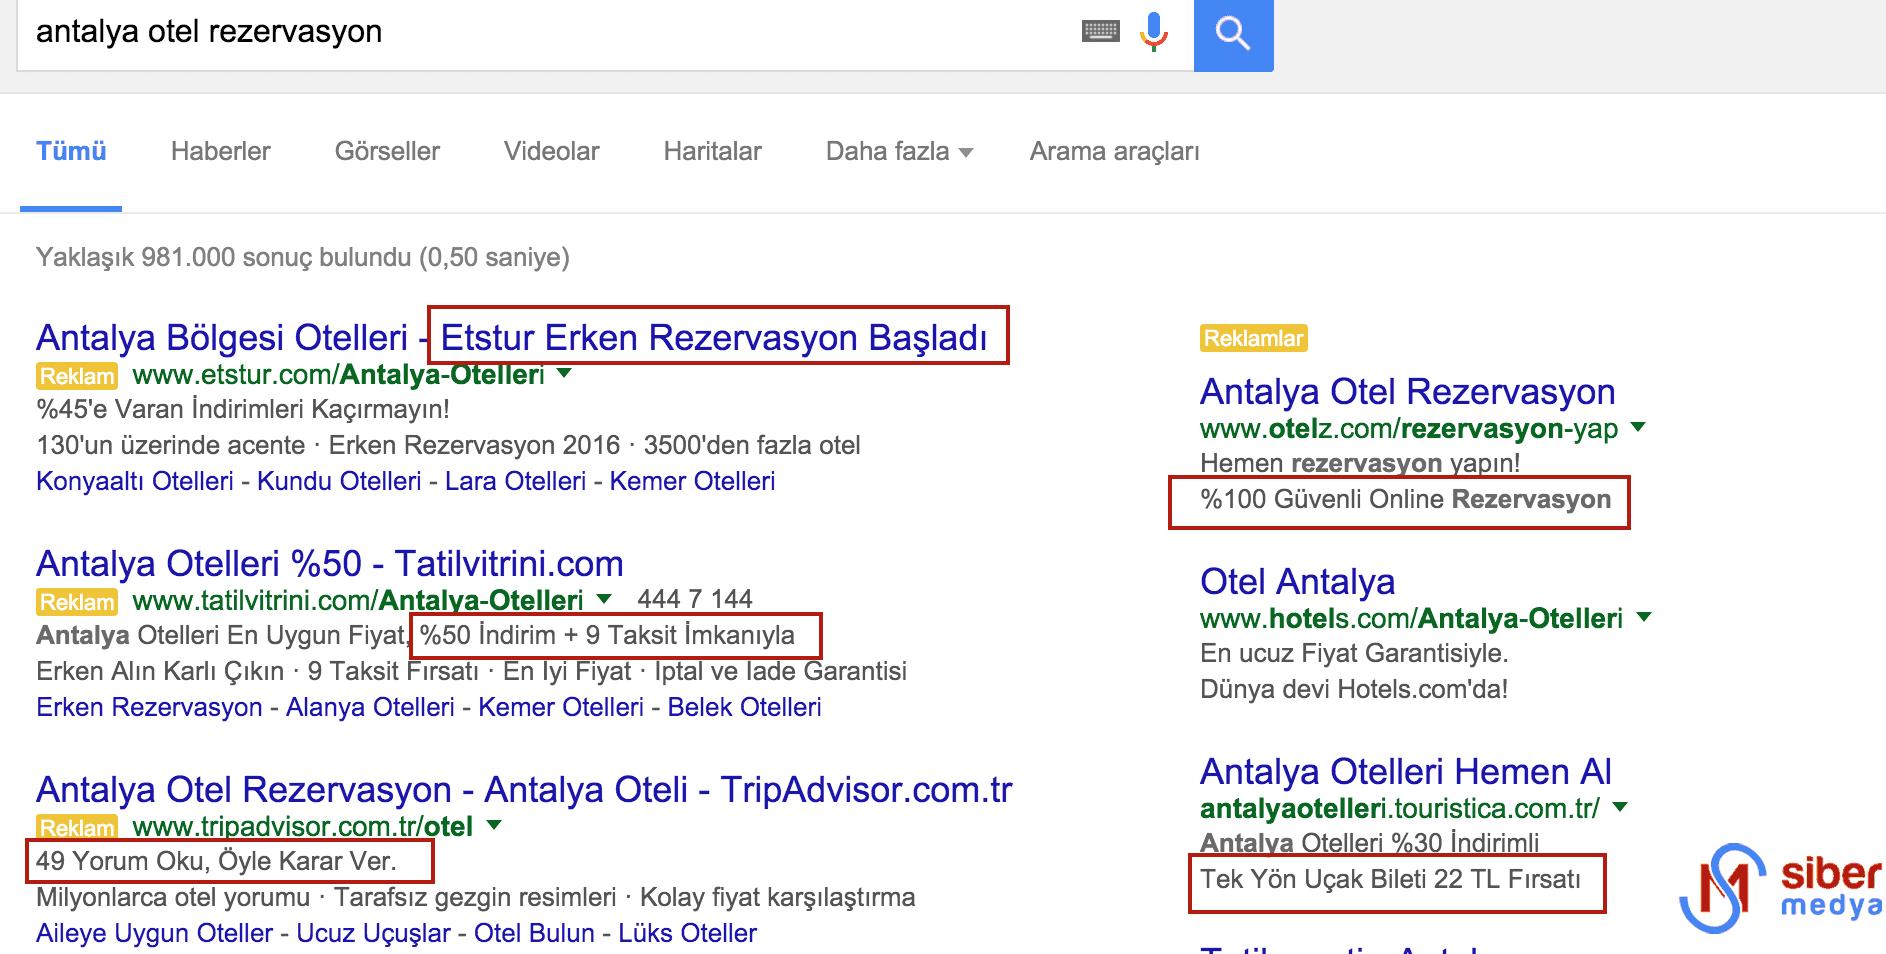
Task: Click www.etstur.com/Antalya-Otelleri URL text
Action: tap(338, 375)
